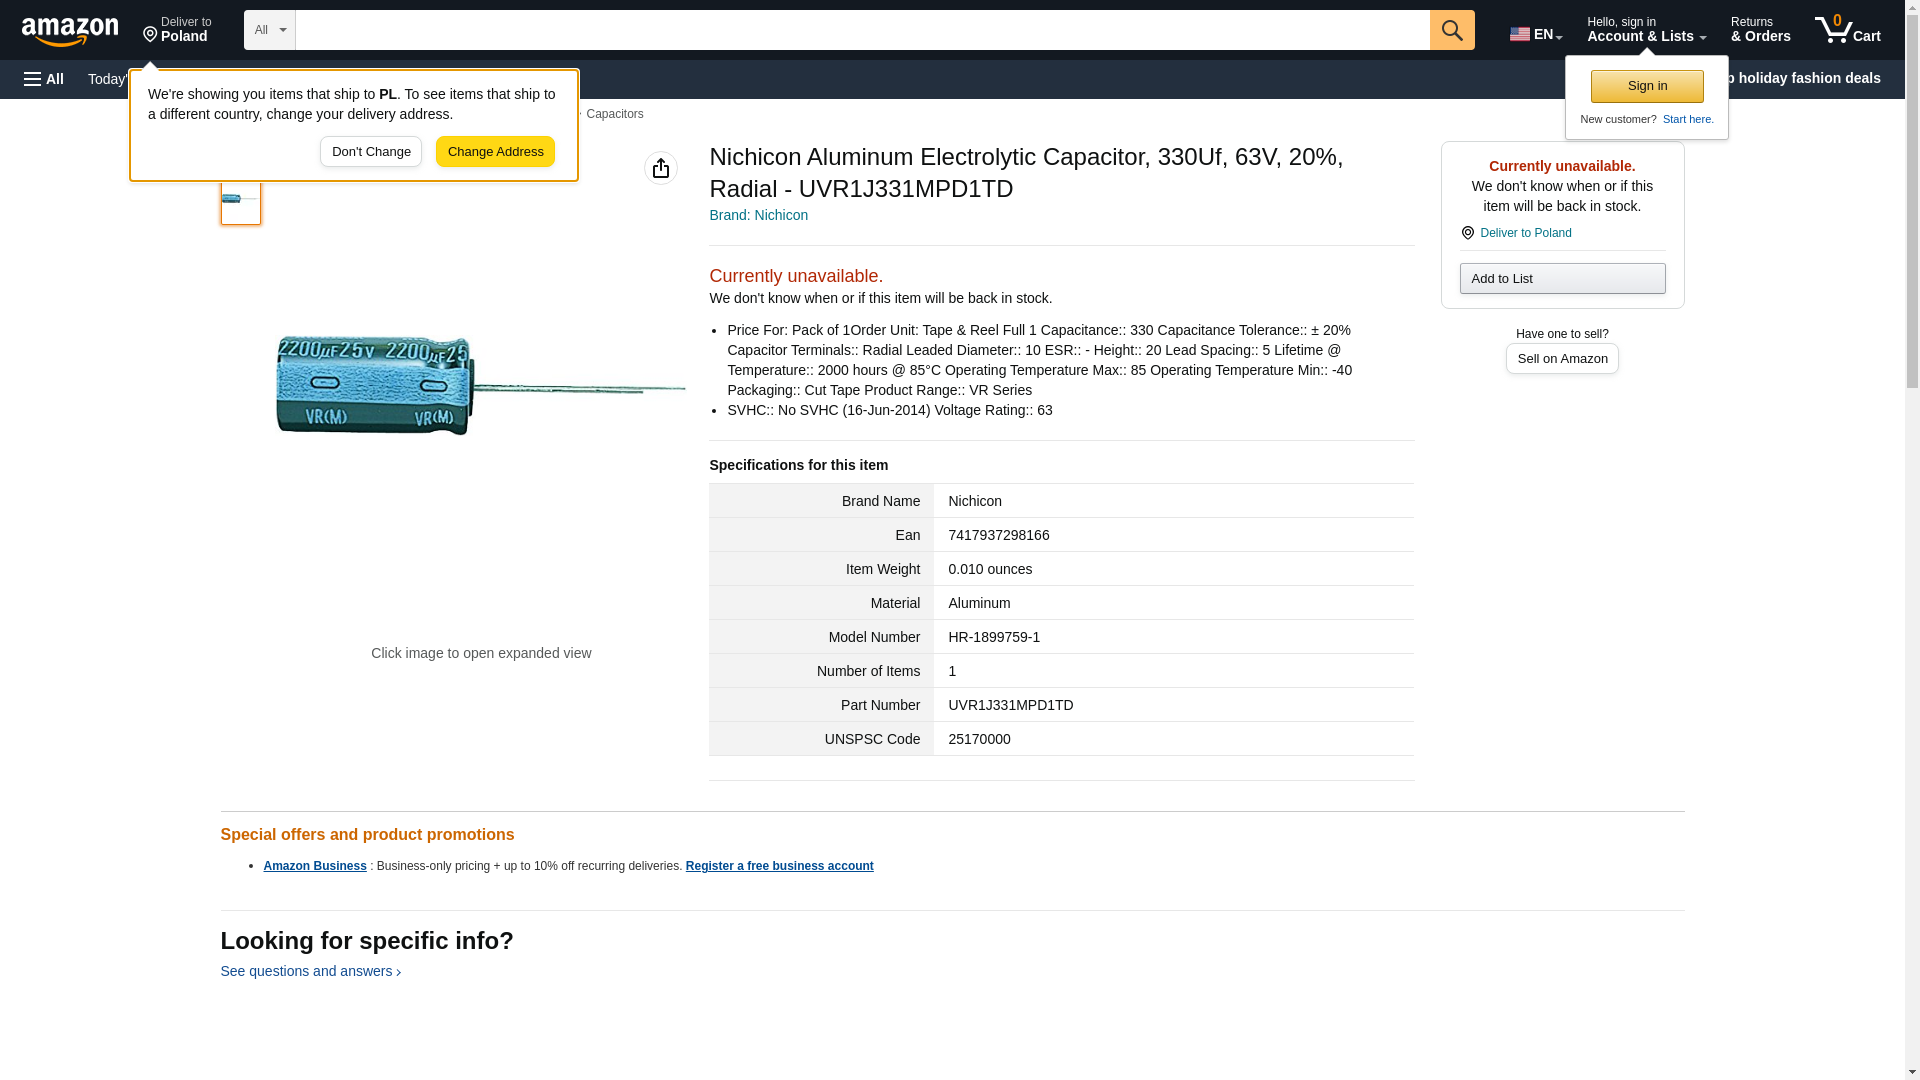Expand See questions and answers
1920x1080 pixels.
pos(310,971)
